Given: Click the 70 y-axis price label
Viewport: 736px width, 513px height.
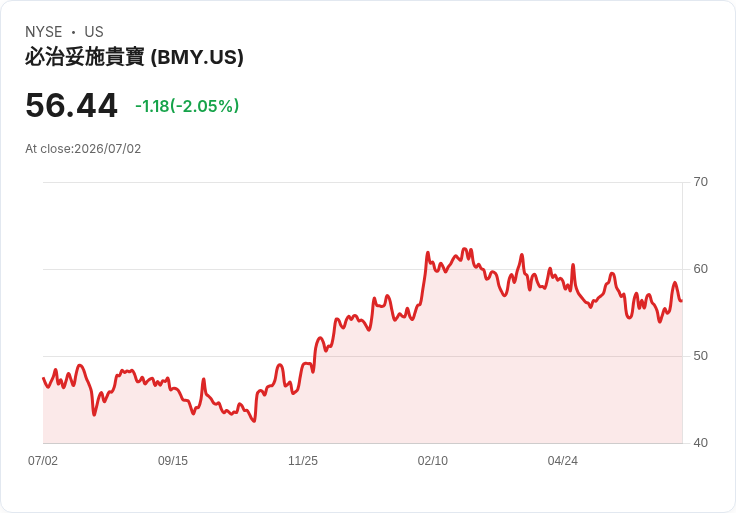Looking at the screenshot, I should (700, 182).
